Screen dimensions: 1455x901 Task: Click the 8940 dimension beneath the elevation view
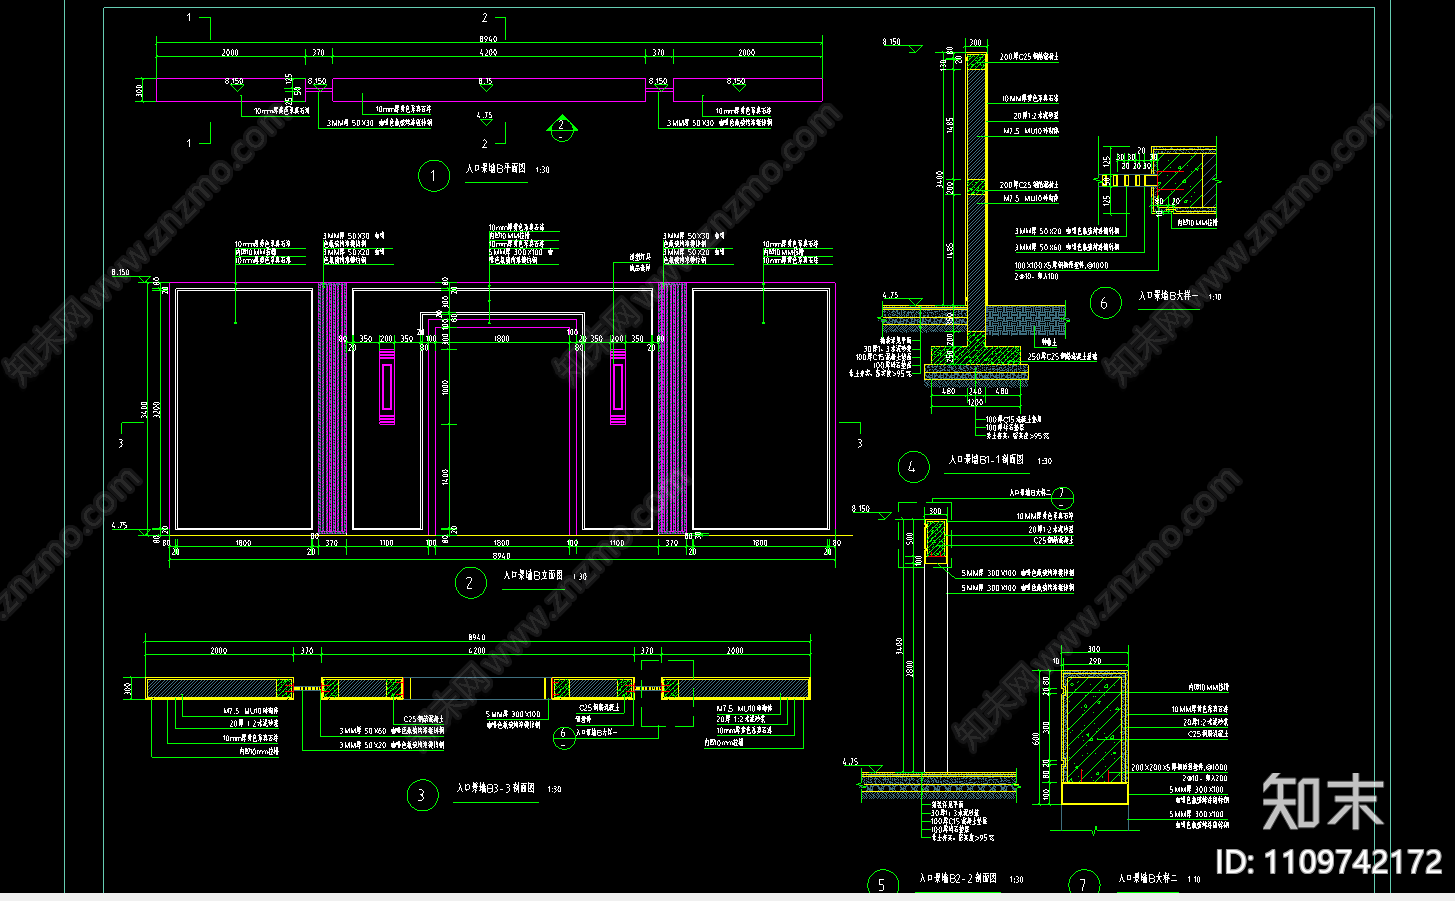click(501, 556)
